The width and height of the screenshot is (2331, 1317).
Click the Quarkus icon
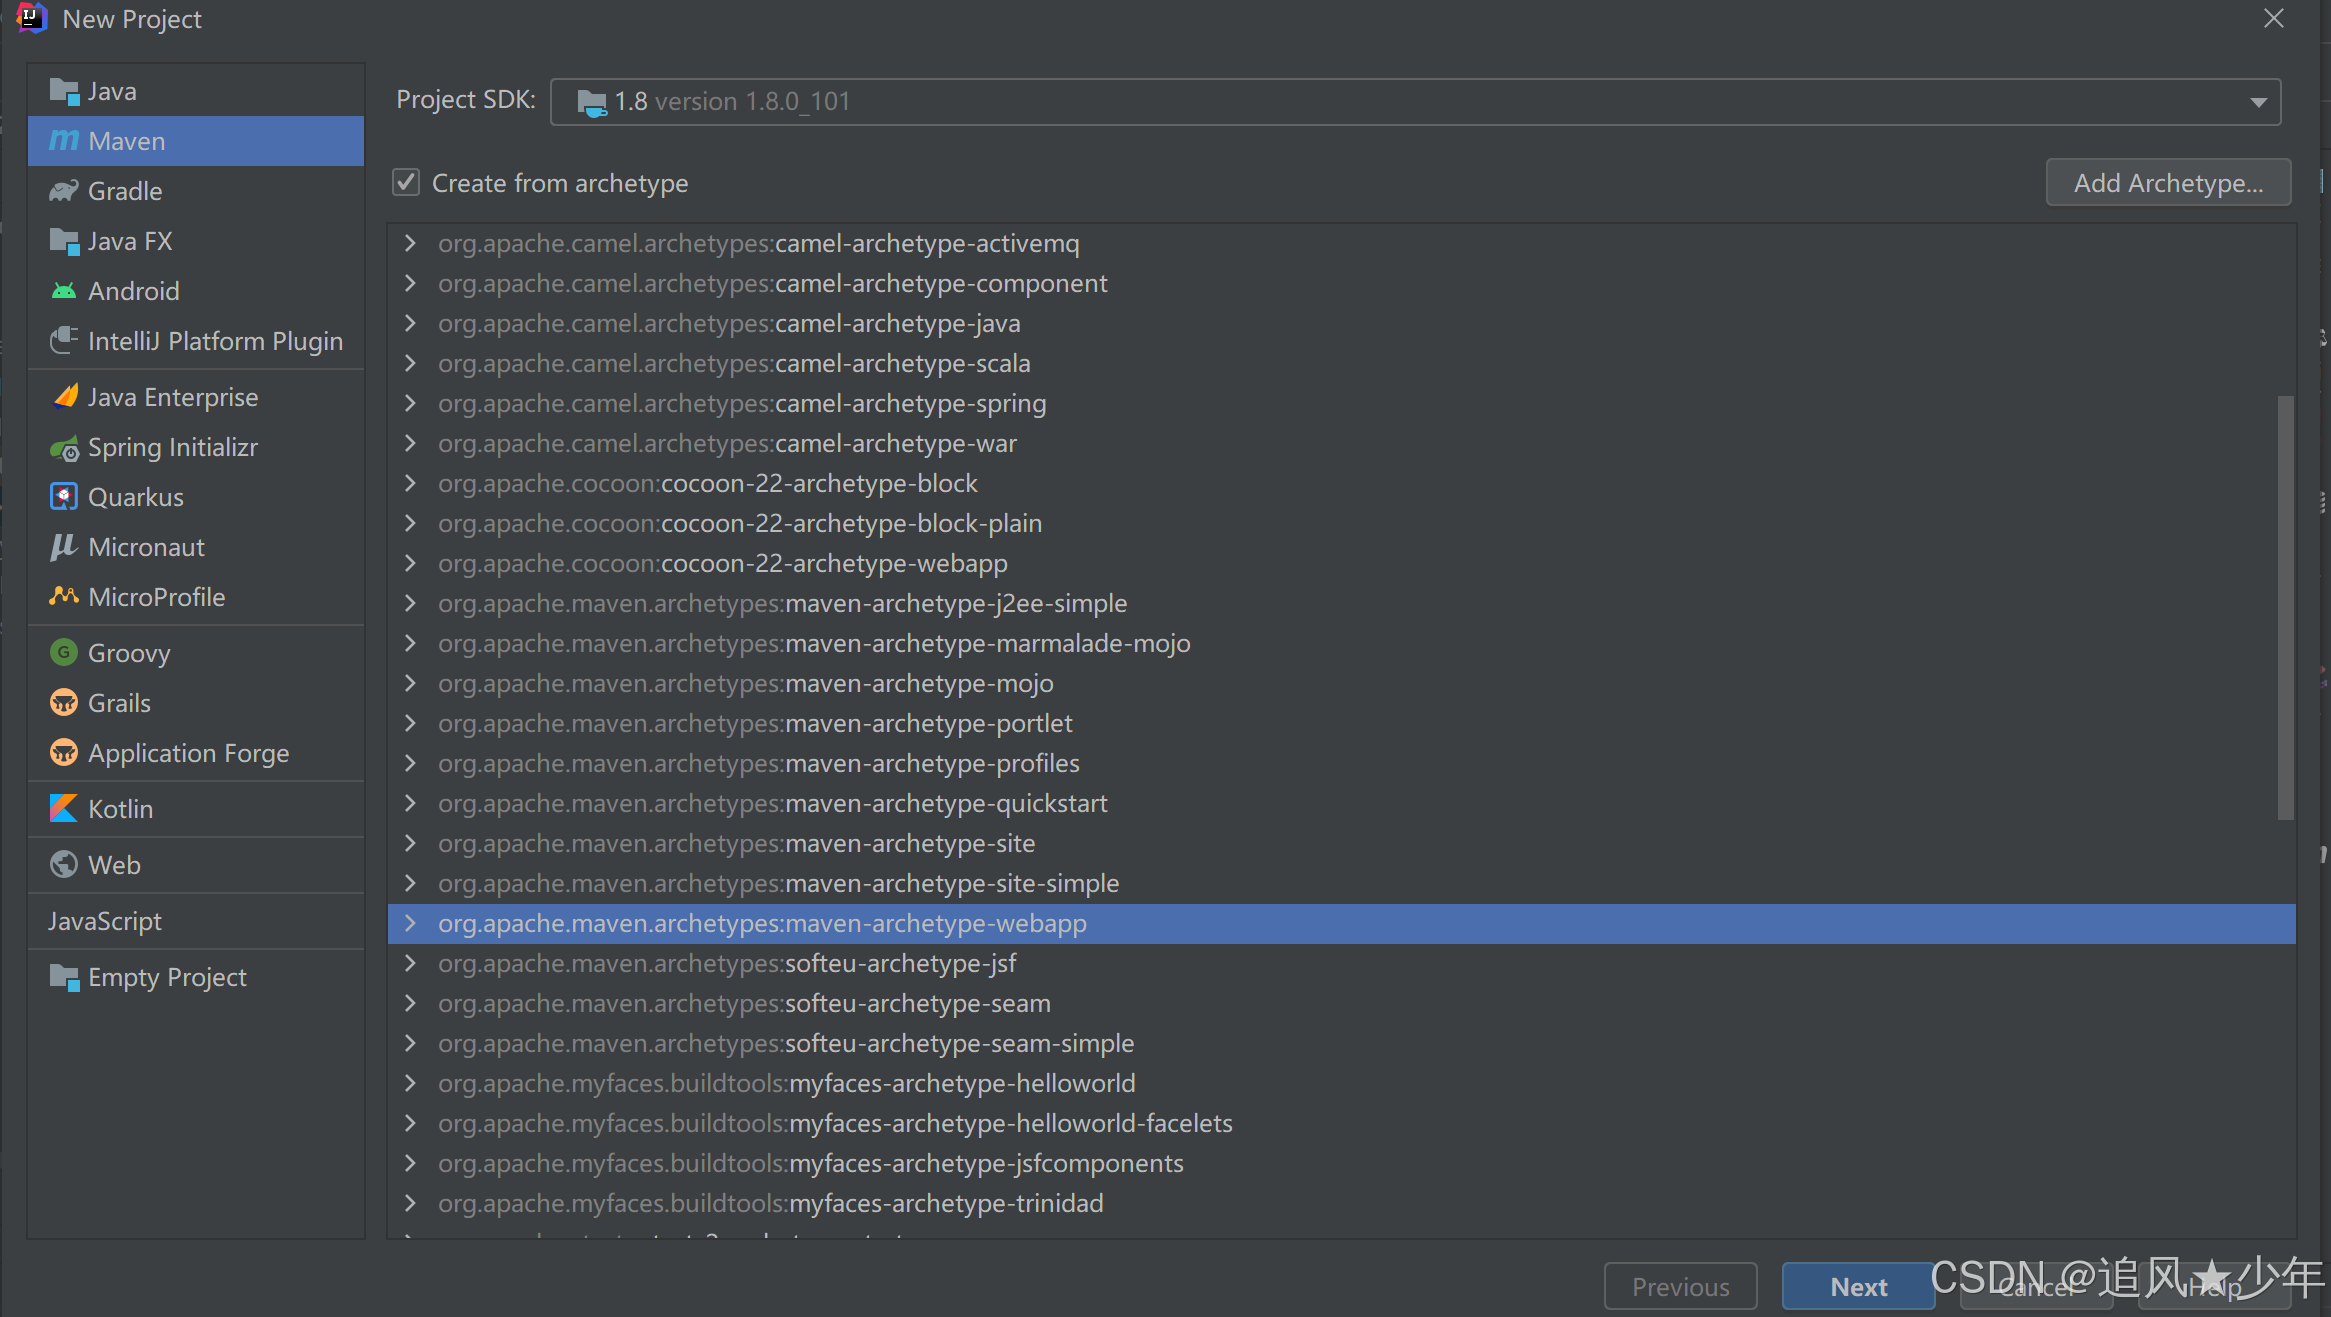pos(64,497)
